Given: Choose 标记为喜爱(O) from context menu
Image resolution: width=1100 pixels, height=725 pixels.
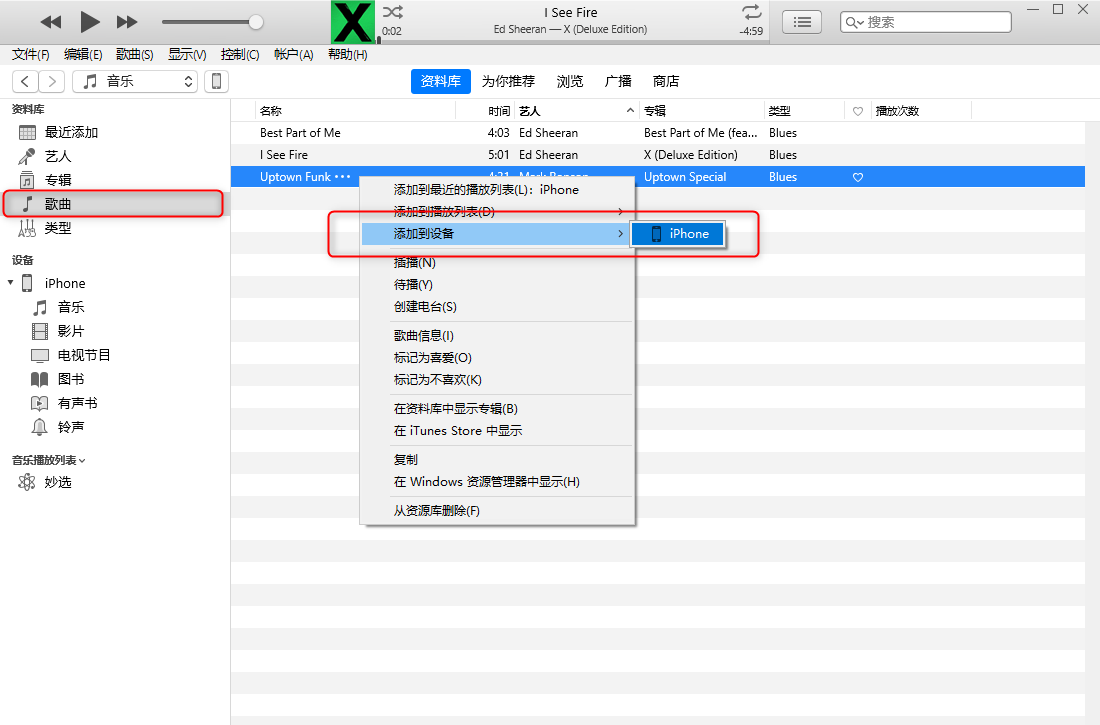Looking at the screenshot, I should point(497,357).
